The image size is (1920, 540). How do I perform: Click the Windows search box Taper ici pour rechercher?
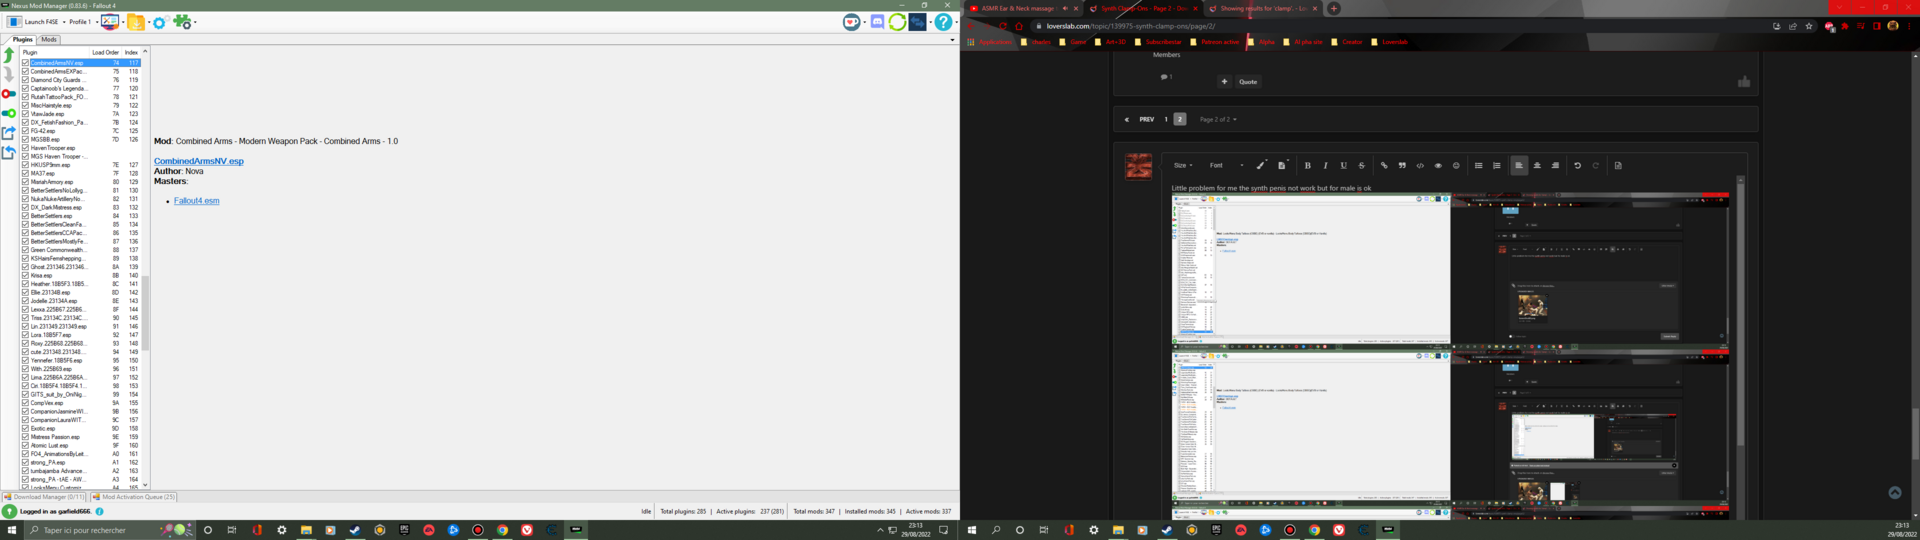(108, 530)
